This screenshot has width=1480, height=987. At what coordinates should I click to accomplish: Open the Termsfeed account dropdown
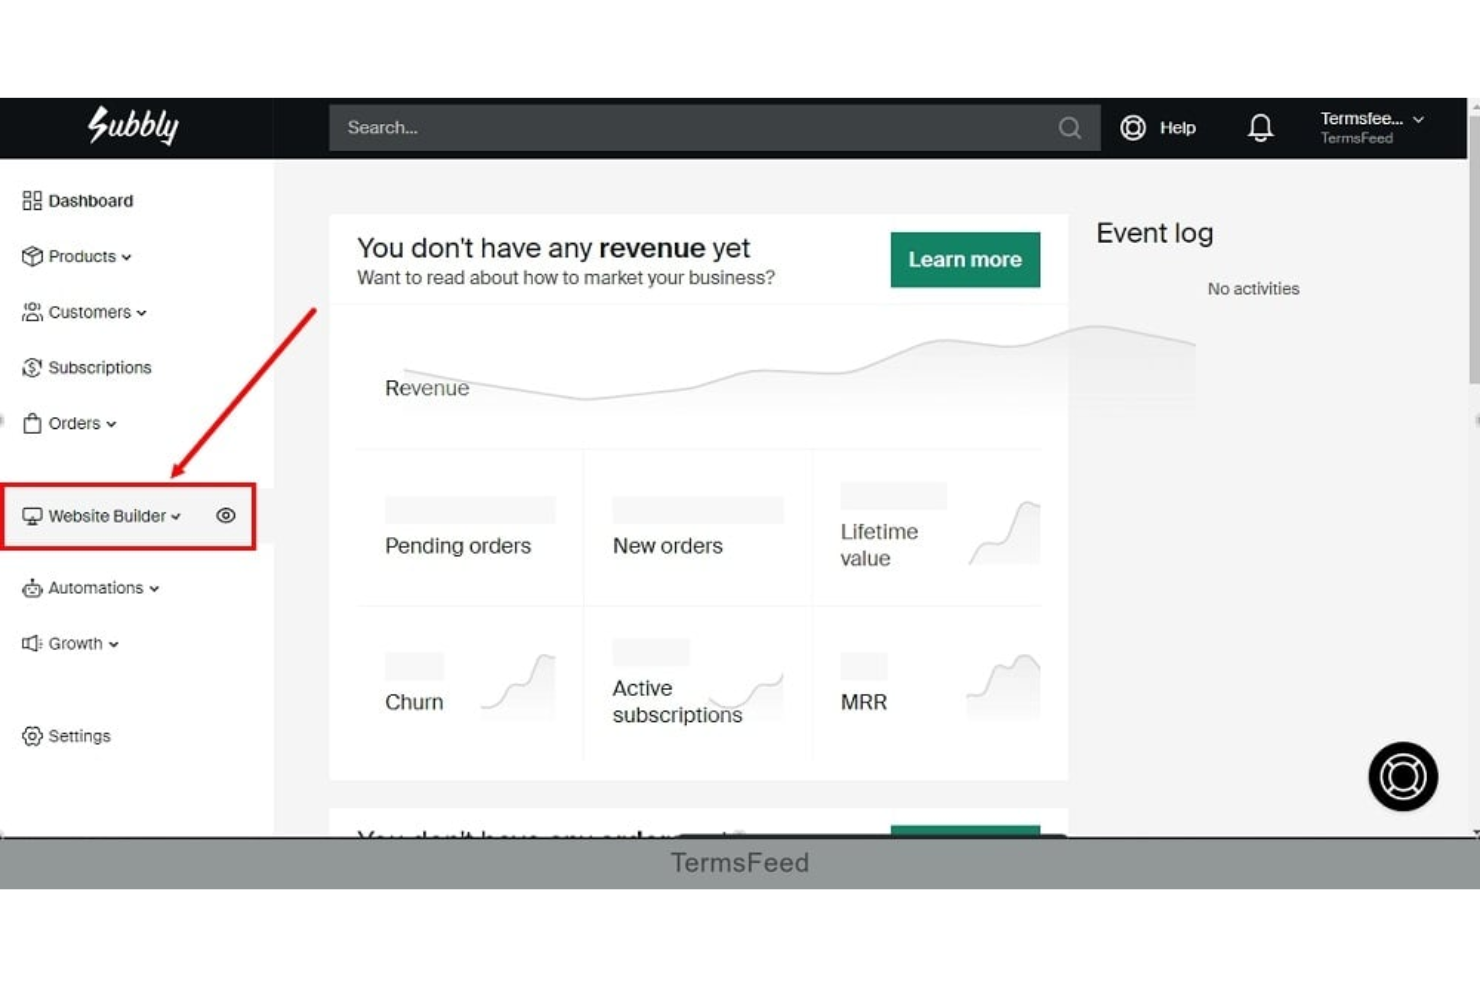[1370, 127]
